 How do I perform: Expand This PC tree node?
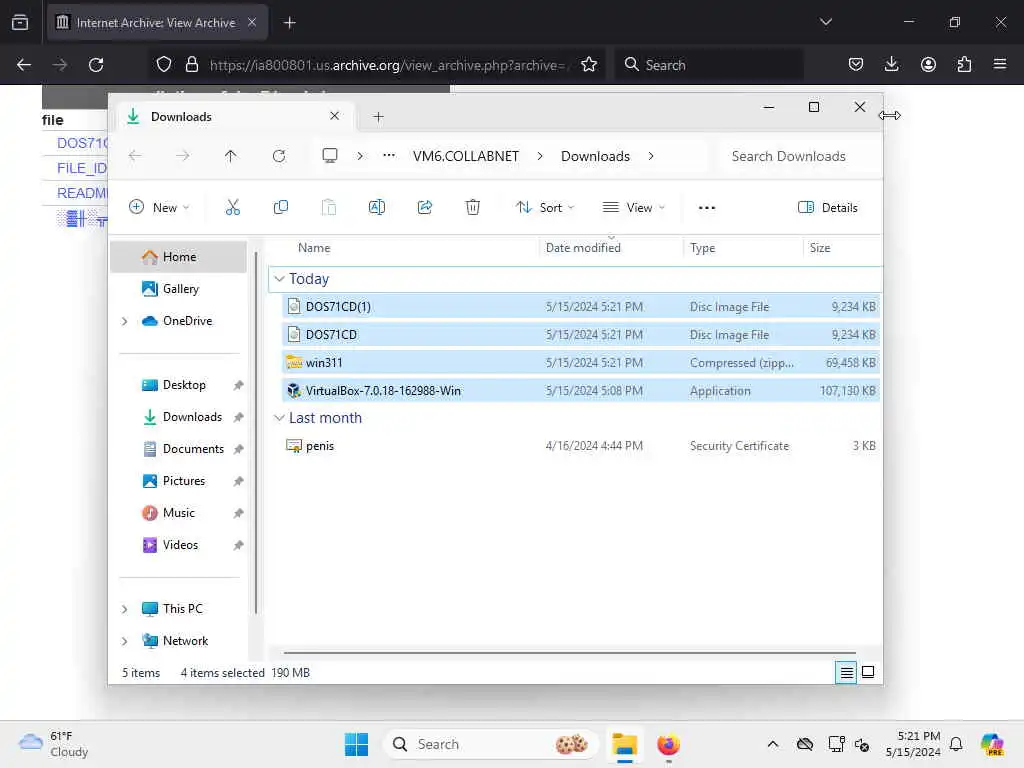[125, 609]
